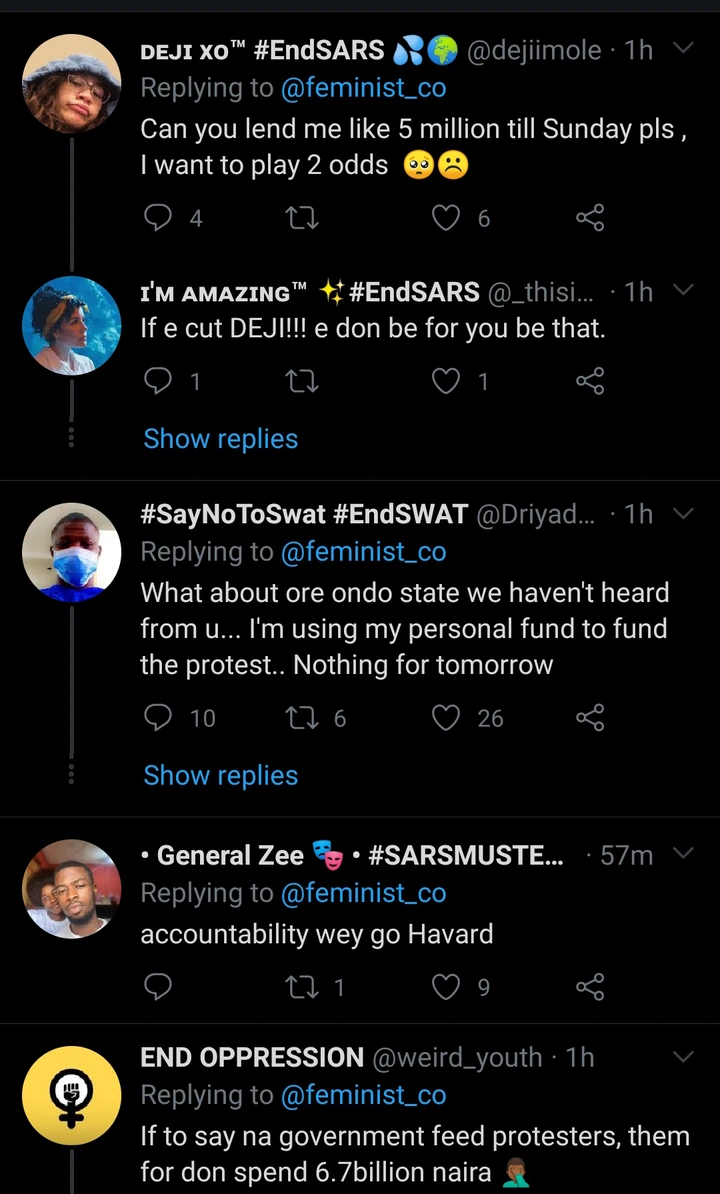Screen dimensions: 720x1194
Task: Share the ore ondo state tweet
Action: [591, 718]
